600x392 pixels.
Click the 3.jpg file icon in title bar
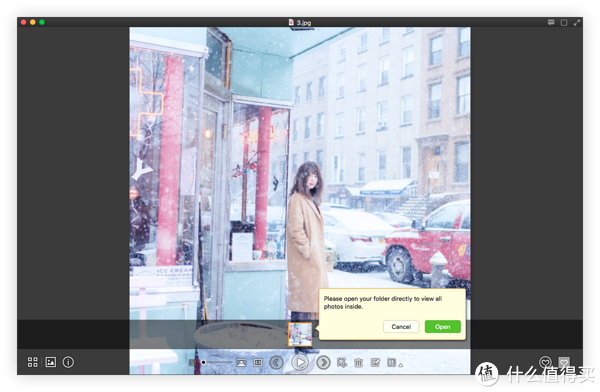click(291, 22)
